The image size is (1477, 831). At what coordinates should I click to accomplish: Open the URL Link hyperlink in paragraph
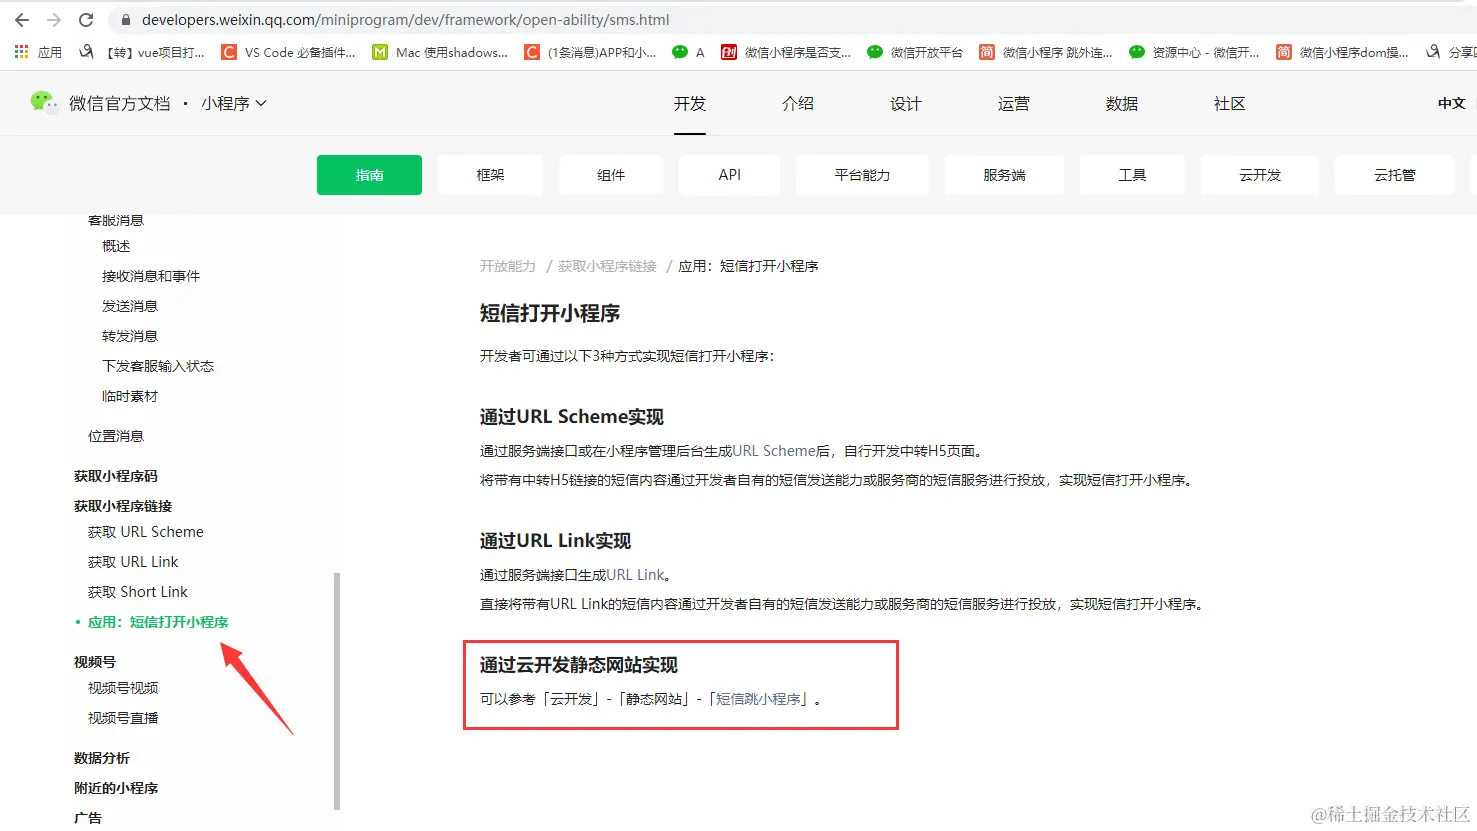[x=635, y=575]
